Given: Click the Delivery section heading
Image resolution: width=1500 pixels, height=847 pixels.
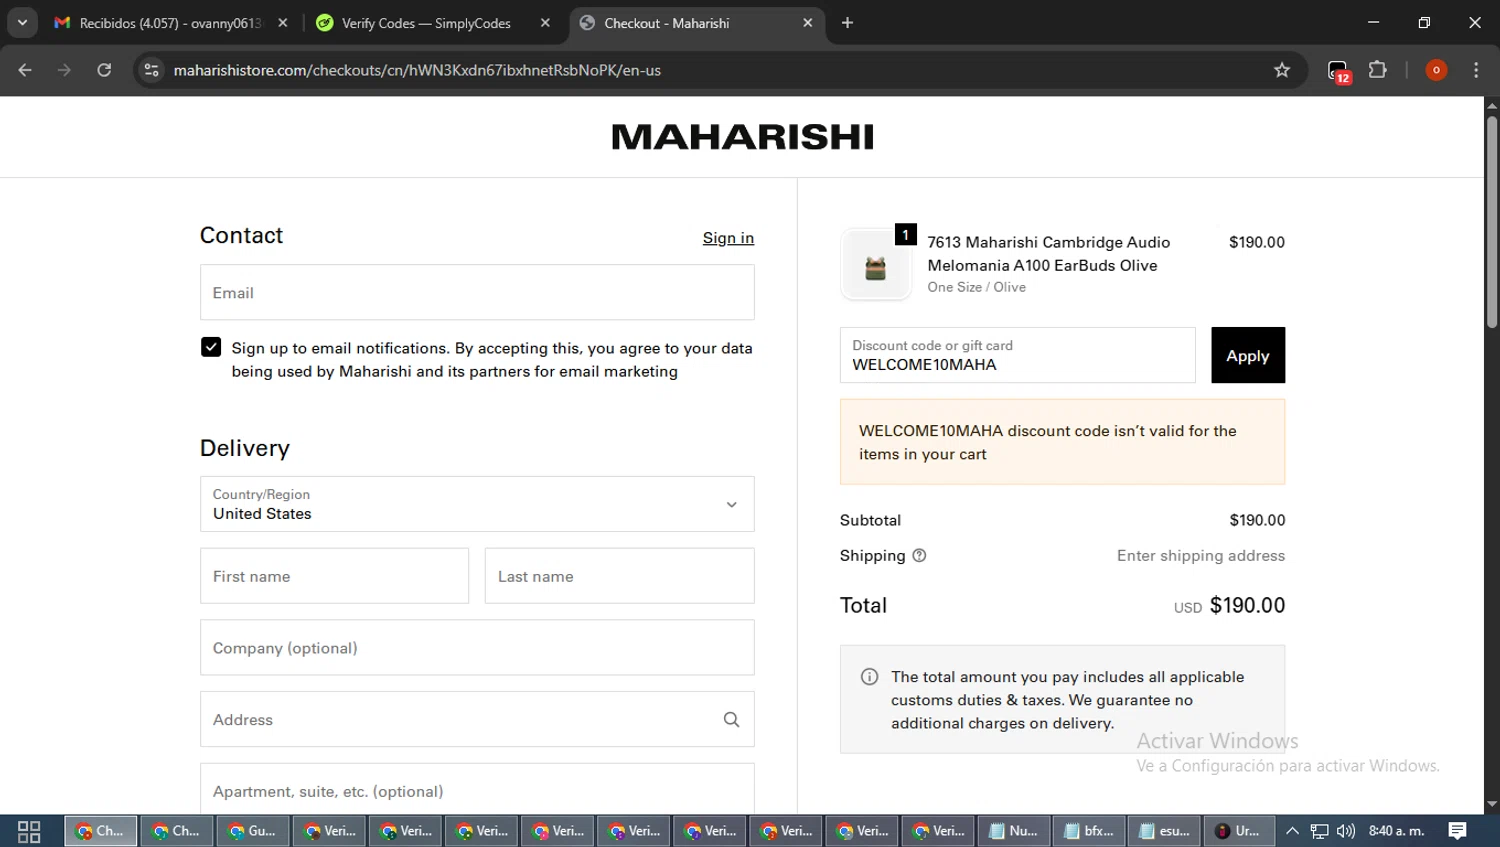Looking at the screenshot, I should tap(245, 448).
